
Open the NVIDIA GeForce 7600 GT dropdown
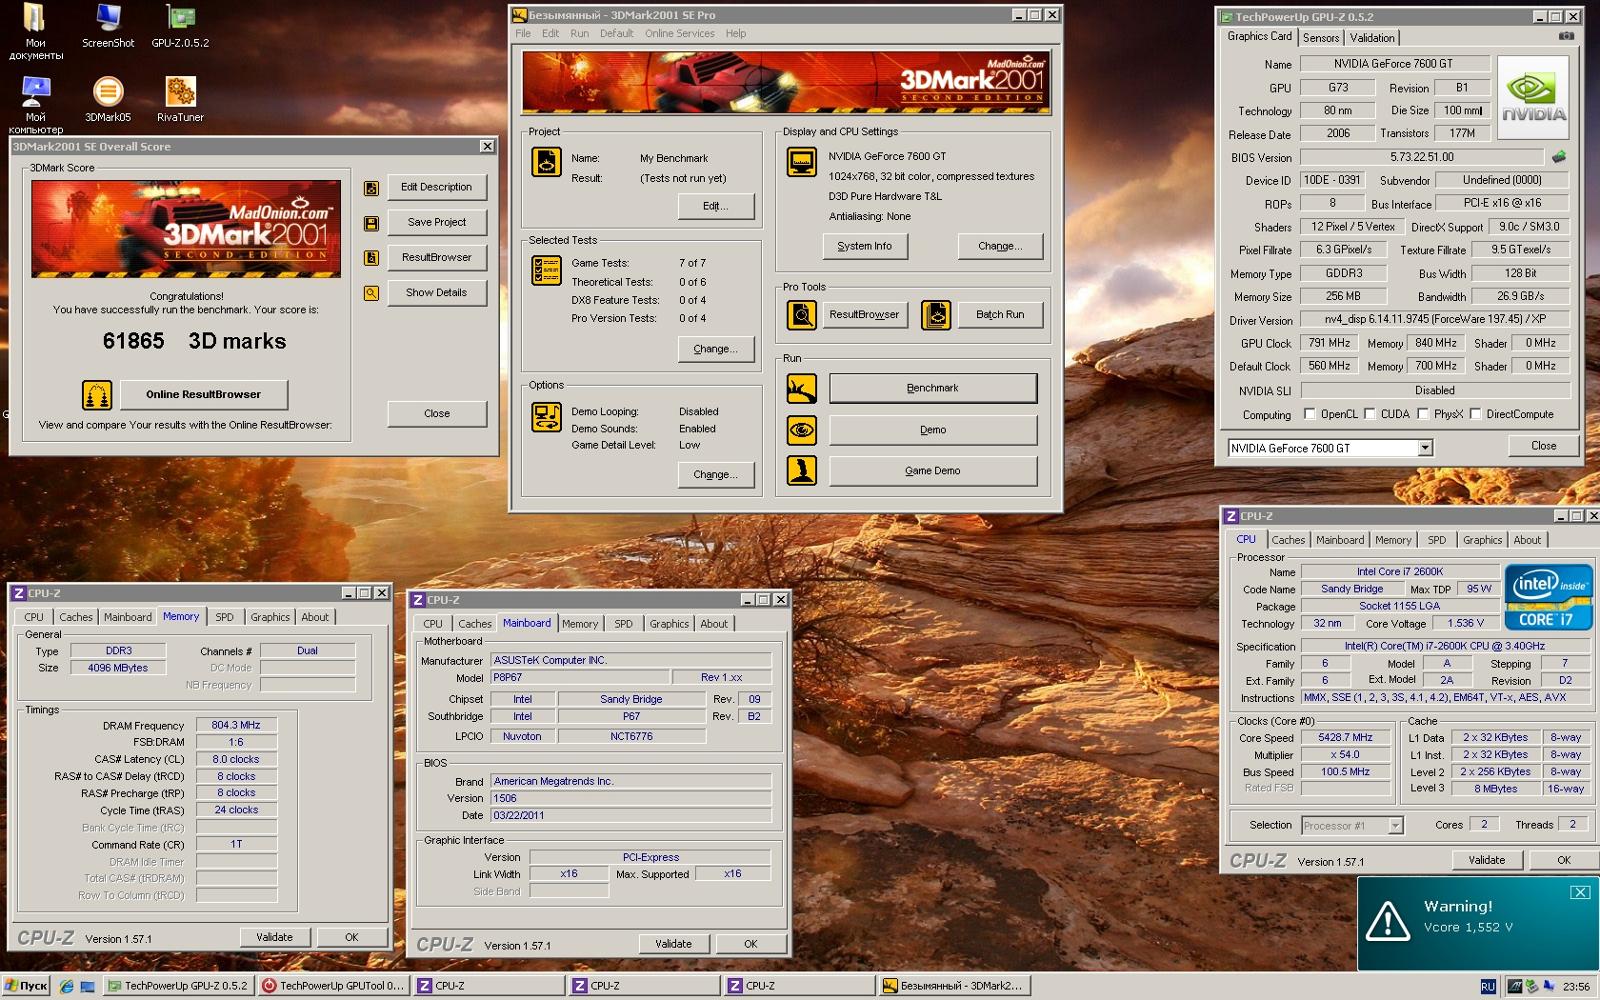[1425, 448]
